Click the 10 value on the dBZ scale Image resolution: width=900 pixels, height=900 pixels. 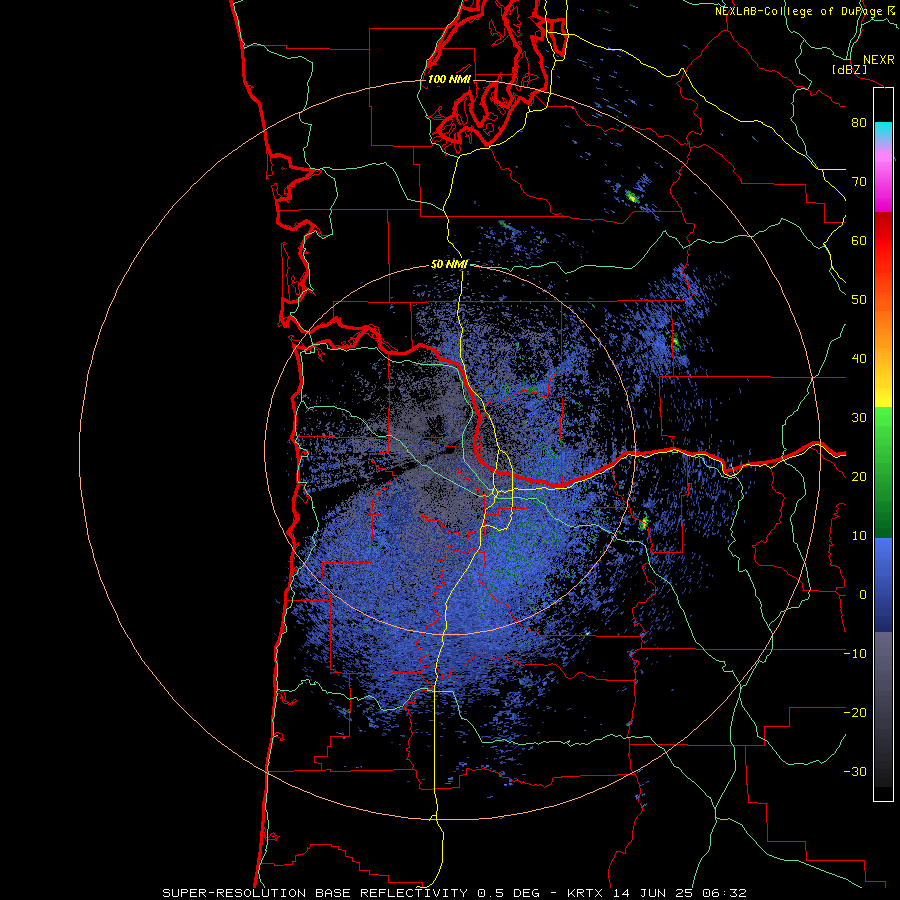coord(859,536)
